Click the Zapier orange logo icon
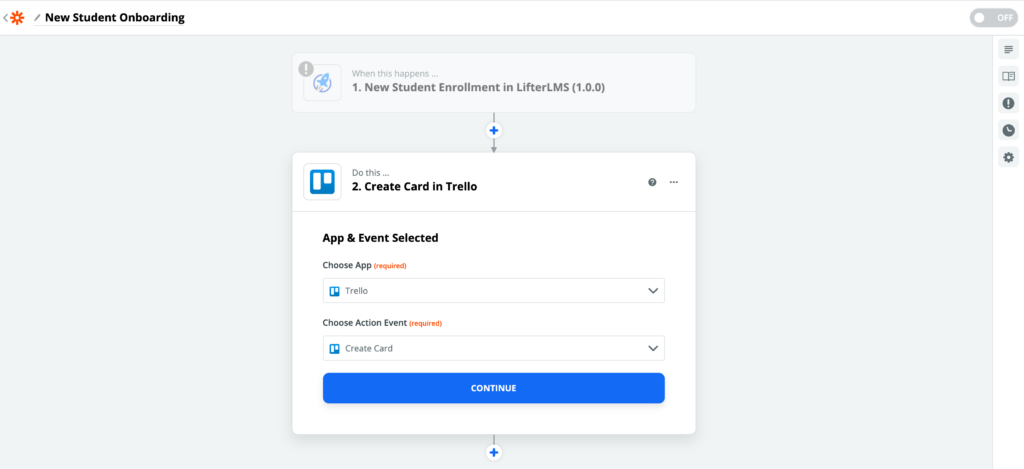 tap(17, 18)
